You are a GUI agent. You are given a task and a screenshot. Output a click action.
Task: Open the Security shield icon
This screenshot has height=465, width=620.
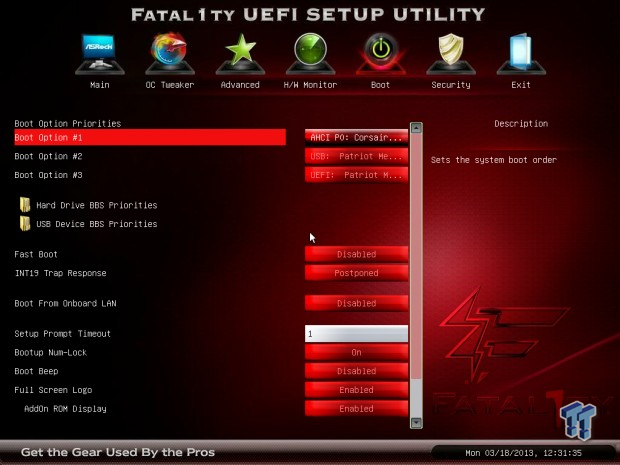pos(451,54)
